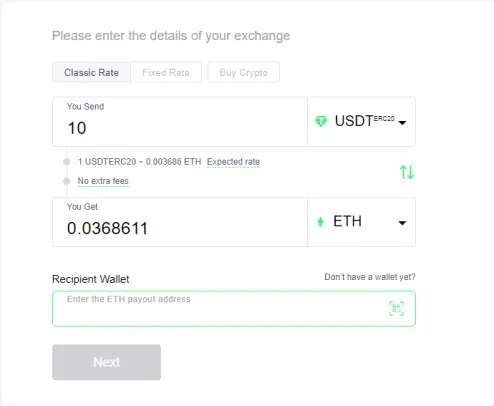Focus the You Get amount field
Screen dimensions: 494x406
pyautogui.click(x=180, y=222)
